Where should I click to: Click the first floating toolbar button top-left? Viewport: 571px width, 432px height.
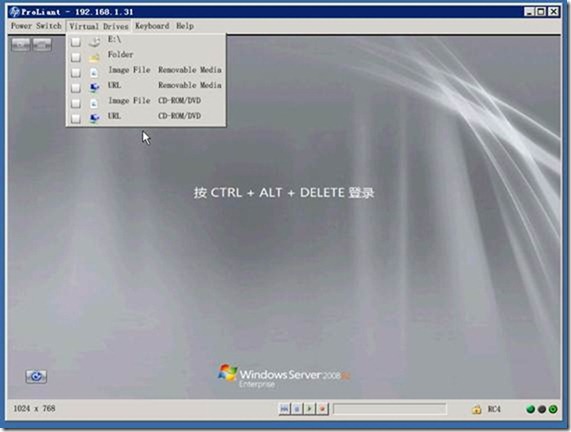coord(20,45)
